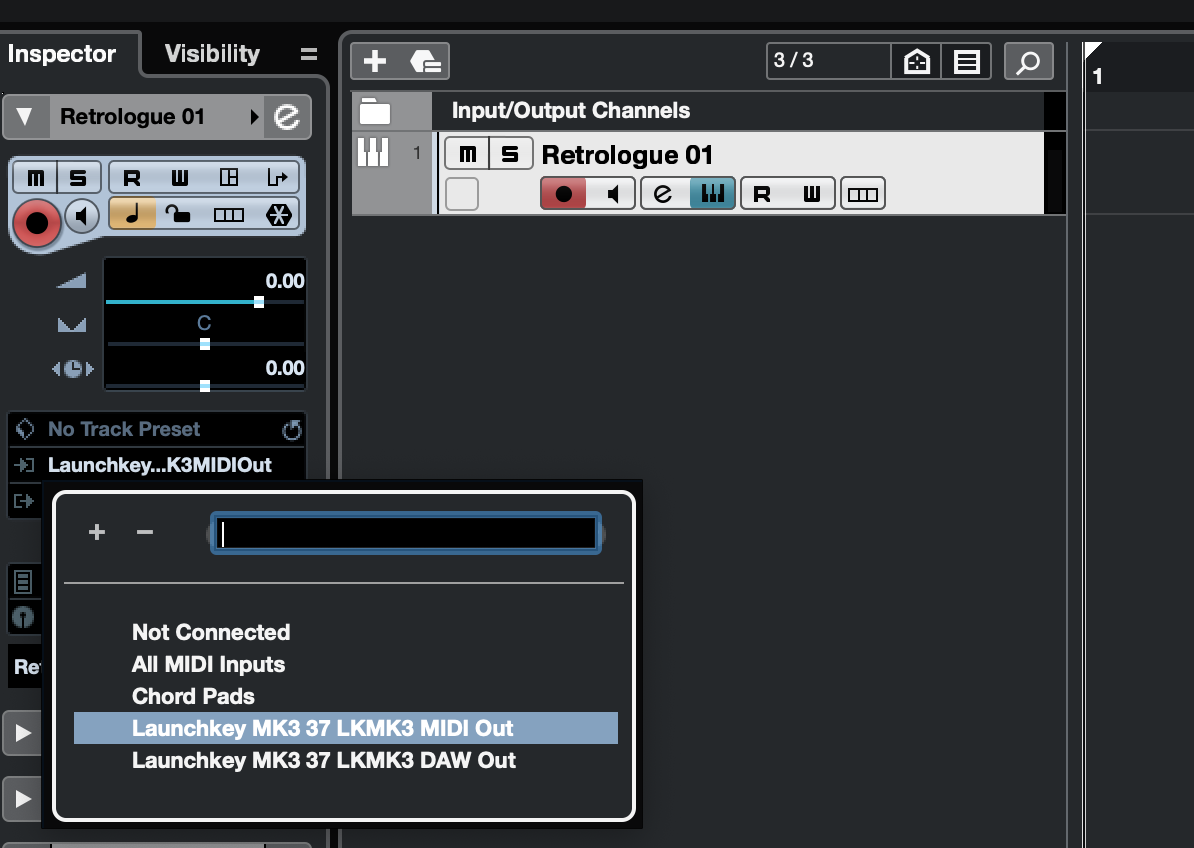Click the freeze channel snowflake icon

[x=278, y=215]
